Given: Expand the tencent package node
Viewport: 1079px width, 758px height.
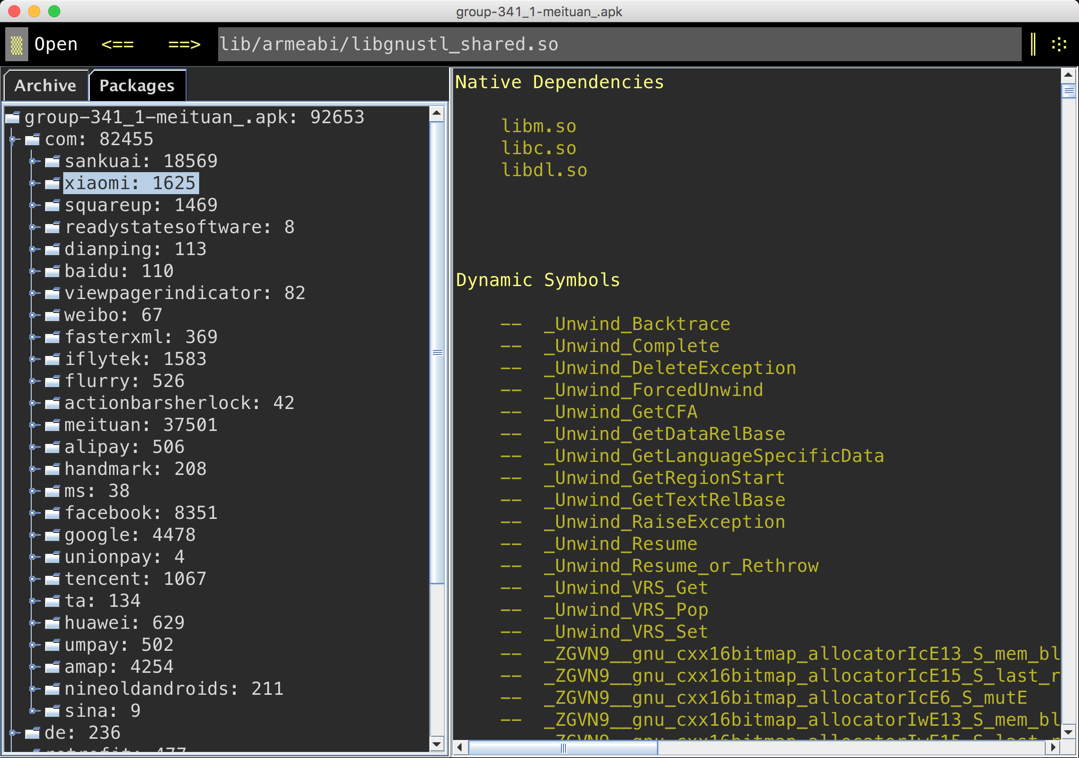Looking at the screenshot, I should (34, 579).
